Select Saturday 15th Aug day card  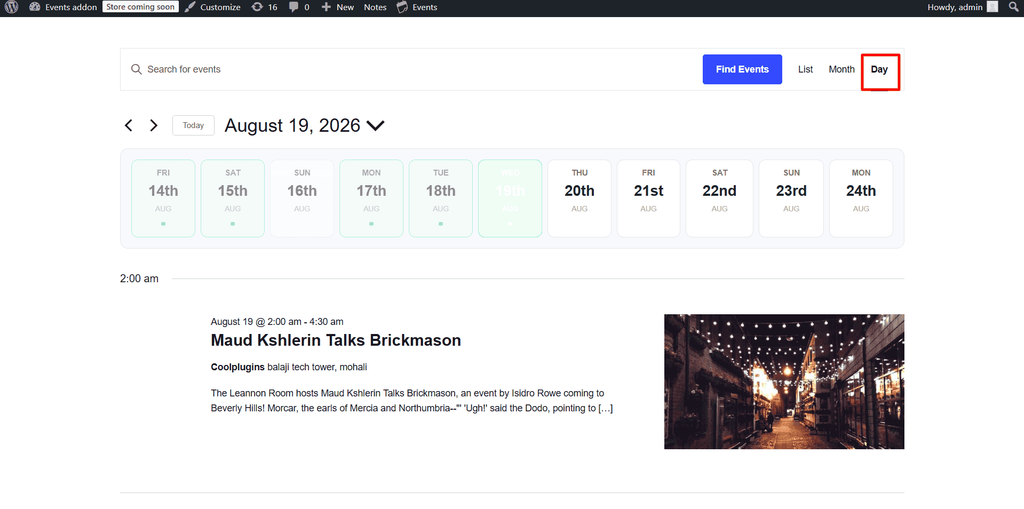pyautogui.click(x=232, y=198)
